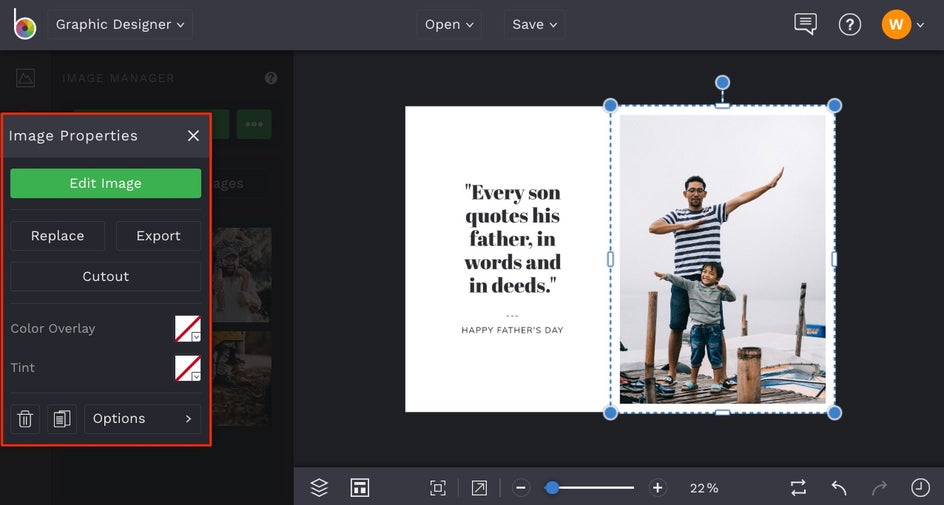Open the history clock icon

tap(920, 488)
